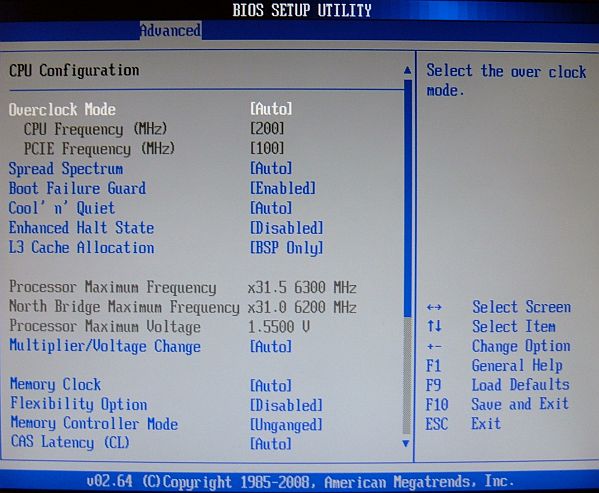The image size is (599, 493).
Task: Open L3 Cache Allocation BSP Only option
Action: [287, 248]
